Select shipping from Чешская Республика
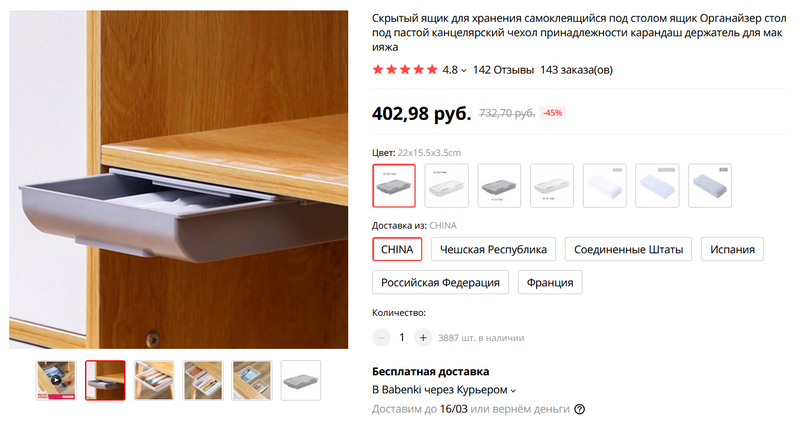800x423 pixels. pyautogui.click(x=493, y=249)
